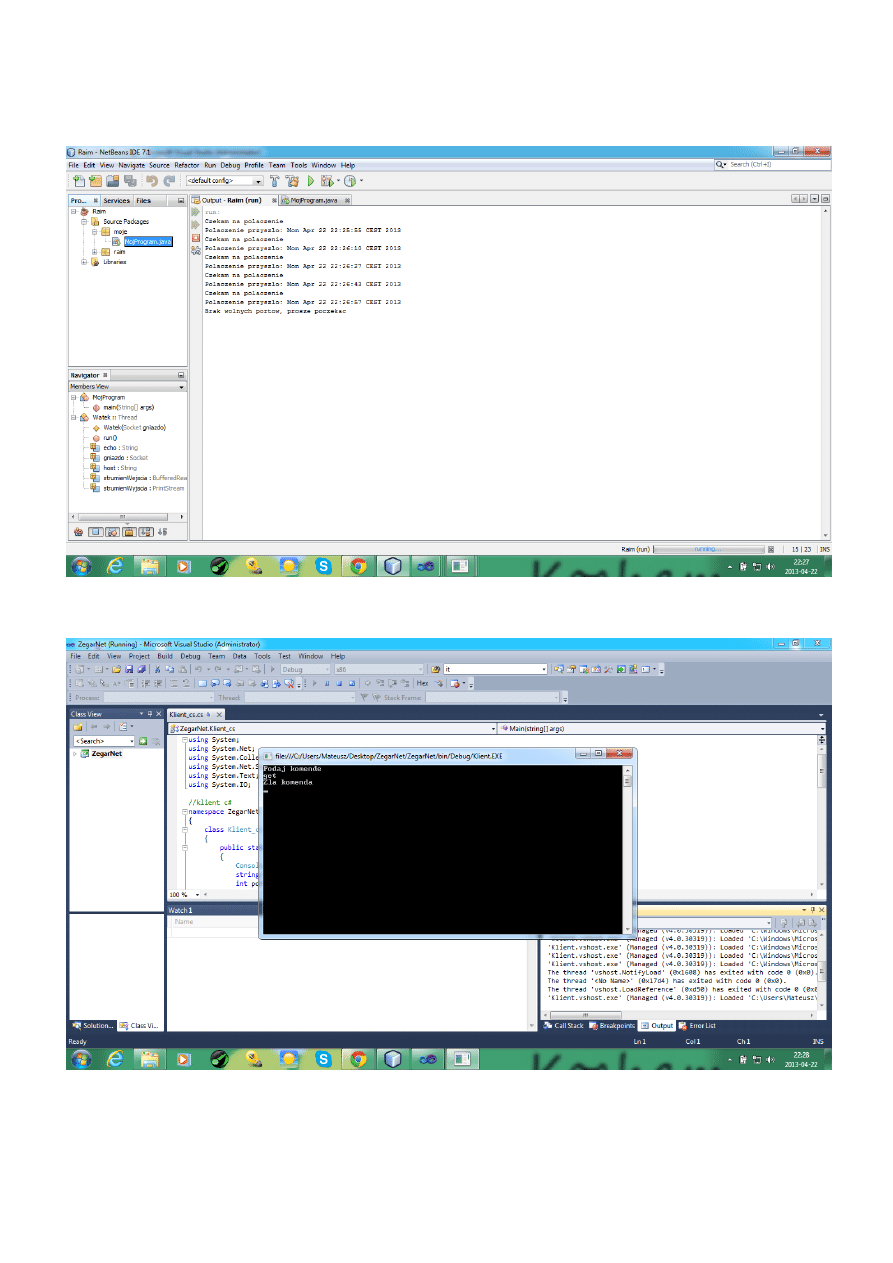Viewport: 893px width, 1263px height.
Task: Open the default config dropdown
Action: pos(258,181)
